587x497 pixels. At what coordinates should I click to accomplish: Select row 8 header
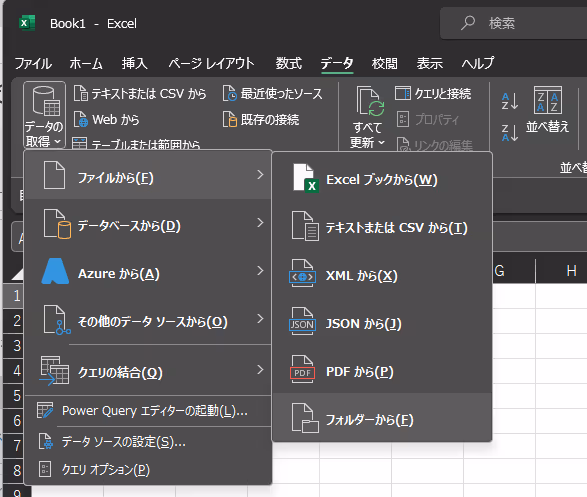tap(13, 470)
